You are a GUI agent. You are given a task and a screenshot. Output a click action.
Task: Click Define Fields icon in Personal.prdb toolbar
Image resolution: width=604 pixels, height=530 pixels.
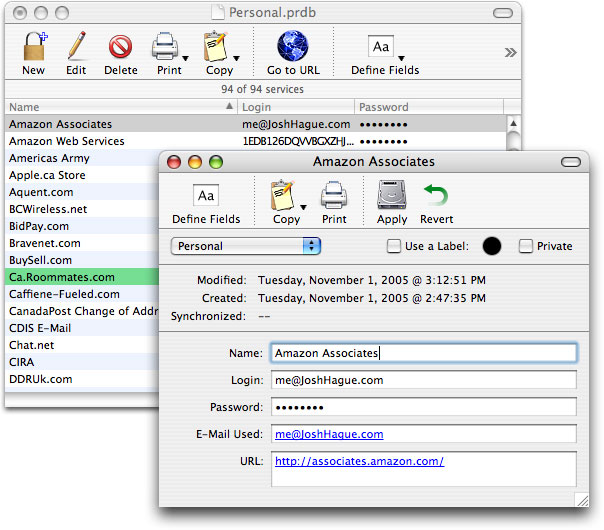381,47
